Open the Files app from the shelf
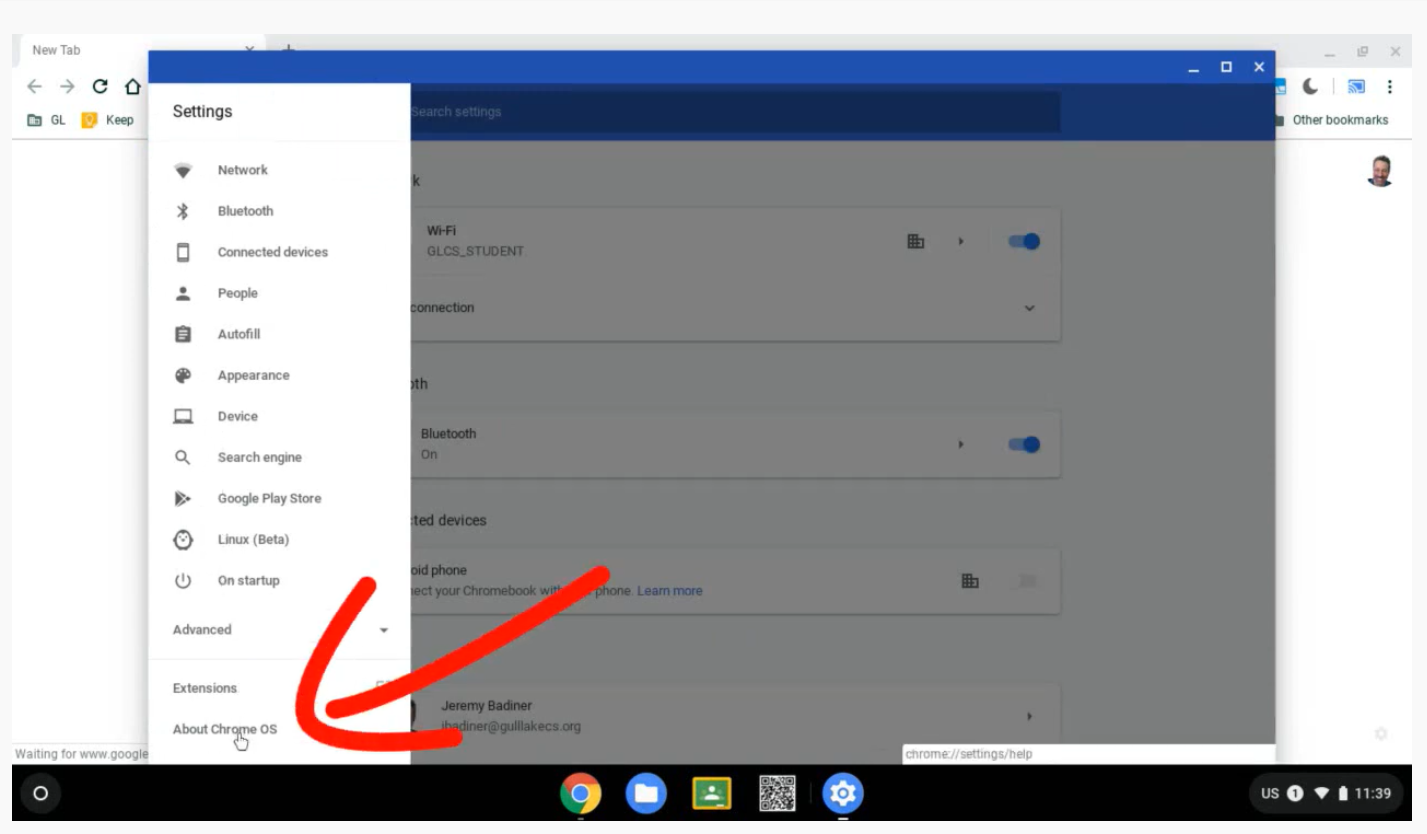1427x834 pixels. coord(646,794)
